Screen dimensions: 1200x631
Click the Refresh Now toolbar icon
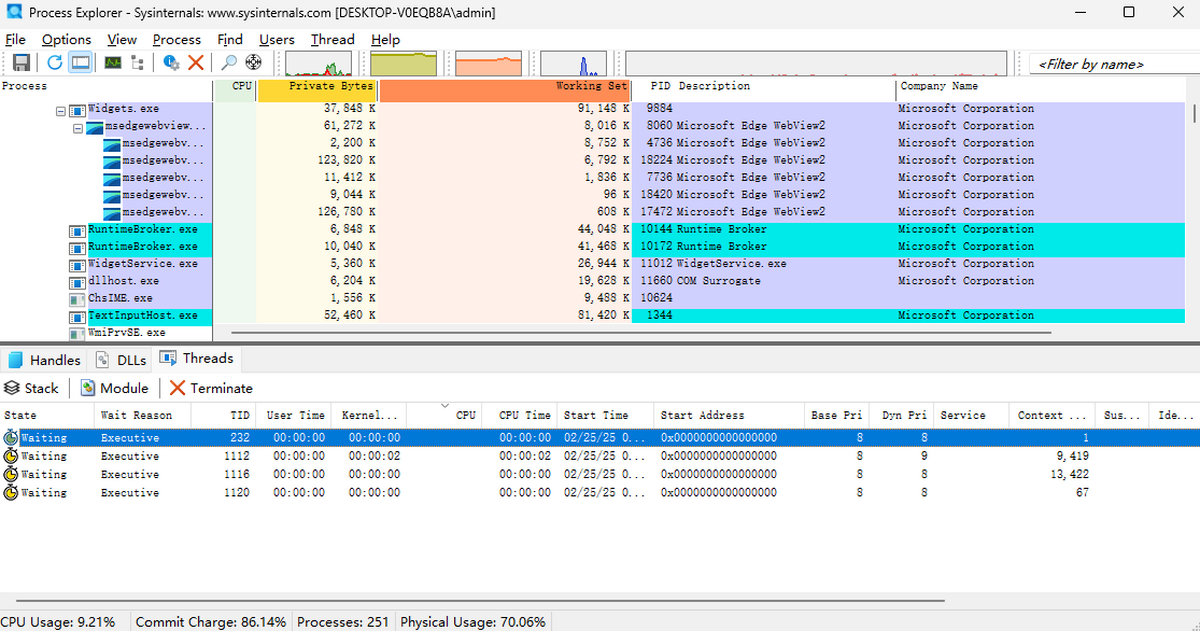[x=55, y=62]
